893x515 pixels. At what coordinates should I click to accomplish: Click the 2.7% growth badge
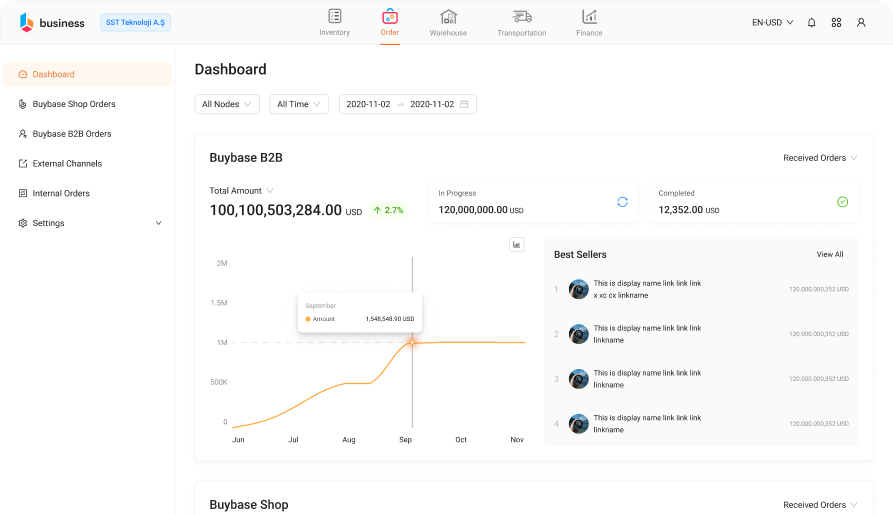[388, 210]
